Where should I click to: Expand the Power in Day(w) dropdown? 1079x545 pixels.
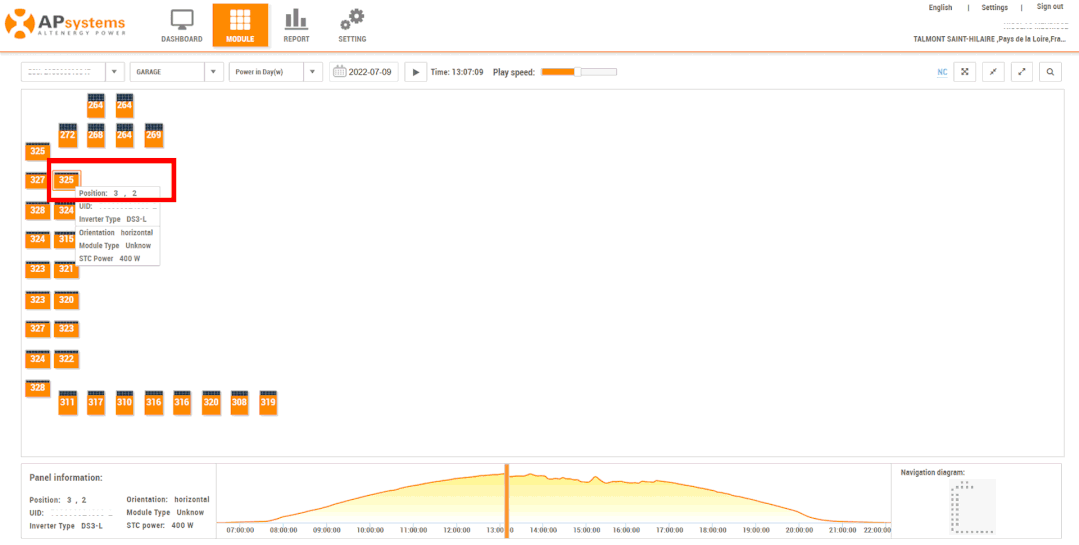pyautogui.click(x=314, y=72)
